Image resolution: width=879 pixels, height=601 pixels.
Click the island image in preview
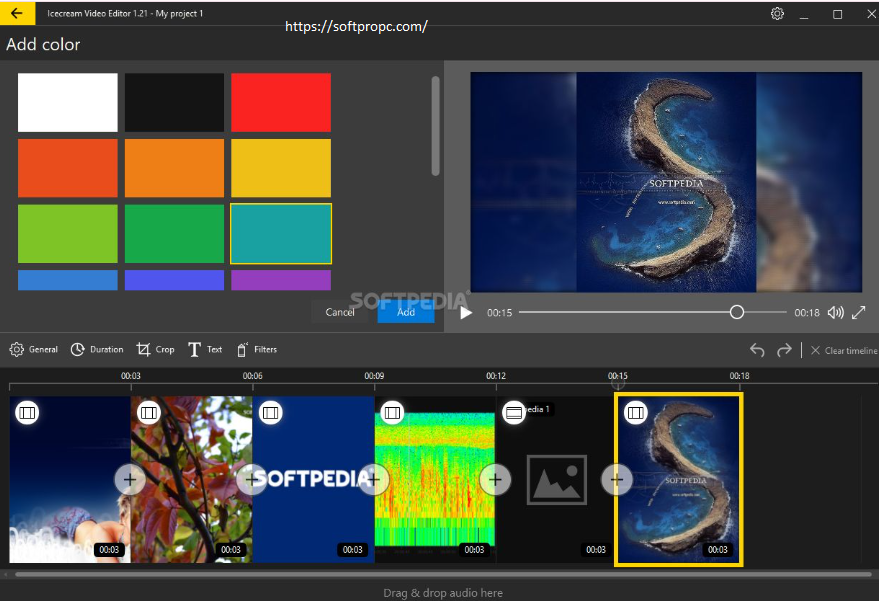(x=666, y=182)
